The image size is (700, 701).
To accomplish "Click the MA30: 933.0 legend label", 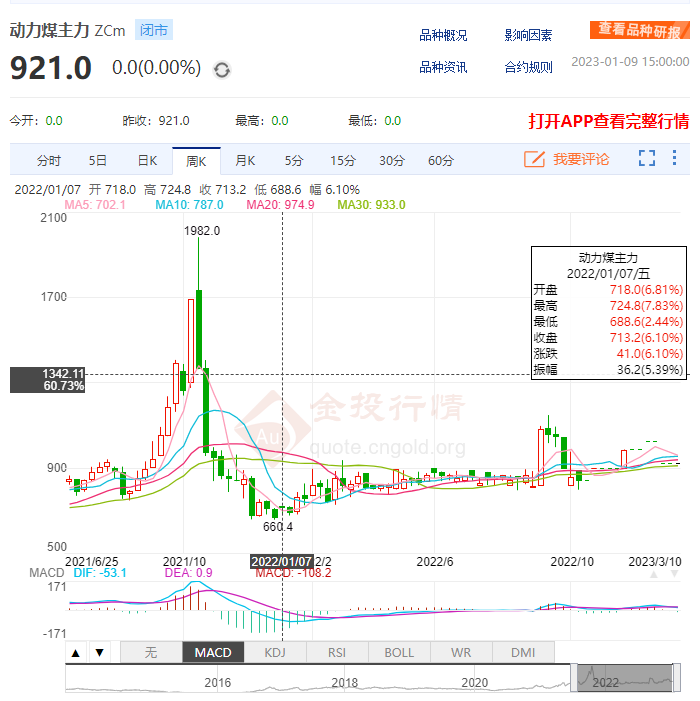I will click(371, 205).
